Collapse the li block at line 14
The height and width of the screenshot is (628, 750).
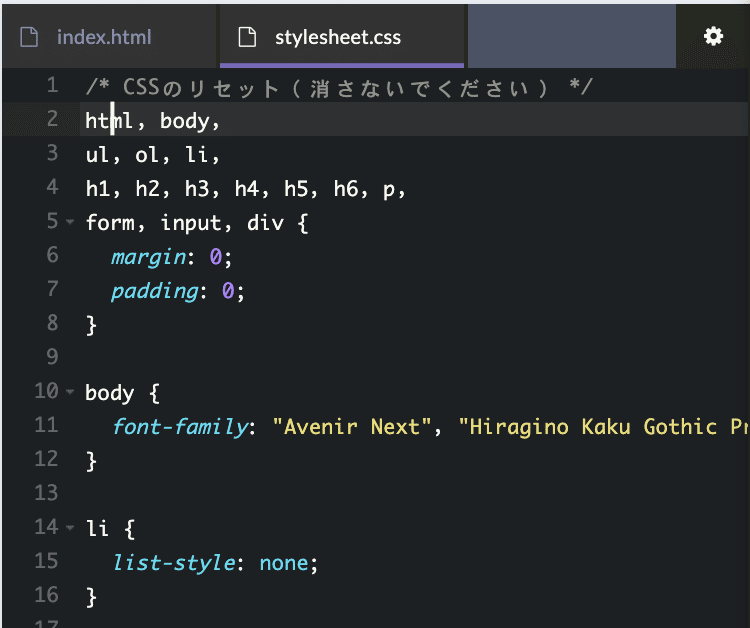70,528
